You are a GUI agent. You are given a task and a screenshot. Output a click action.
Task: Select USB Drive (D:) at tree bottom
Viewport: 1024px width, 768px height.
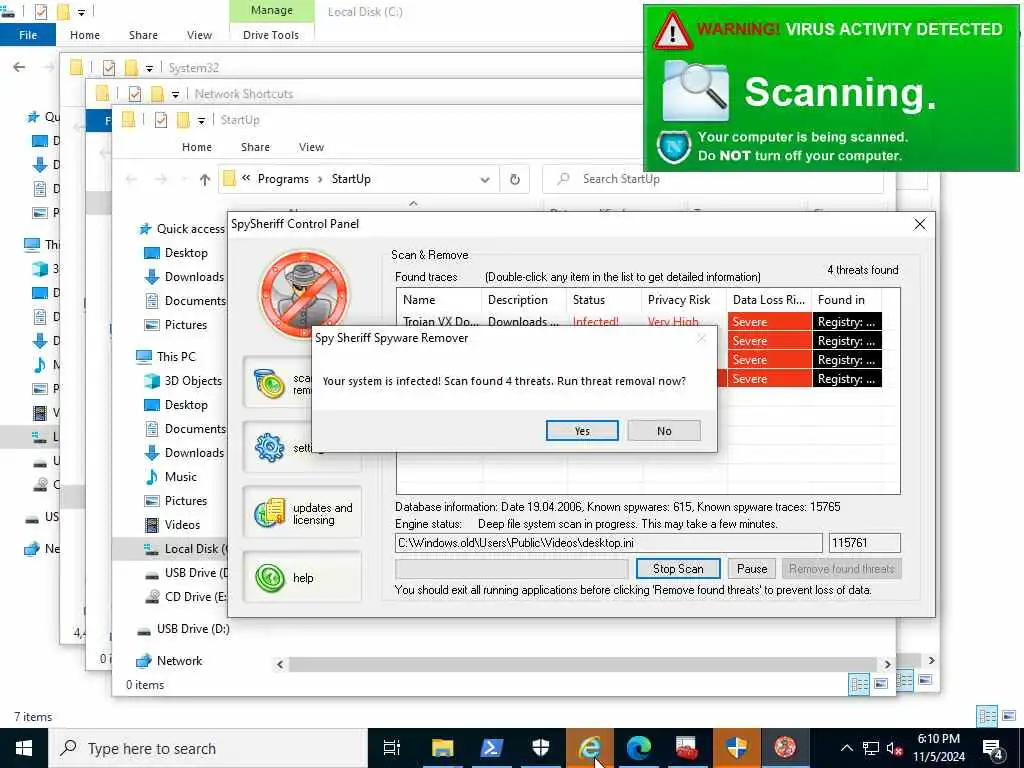click(183, 628)
